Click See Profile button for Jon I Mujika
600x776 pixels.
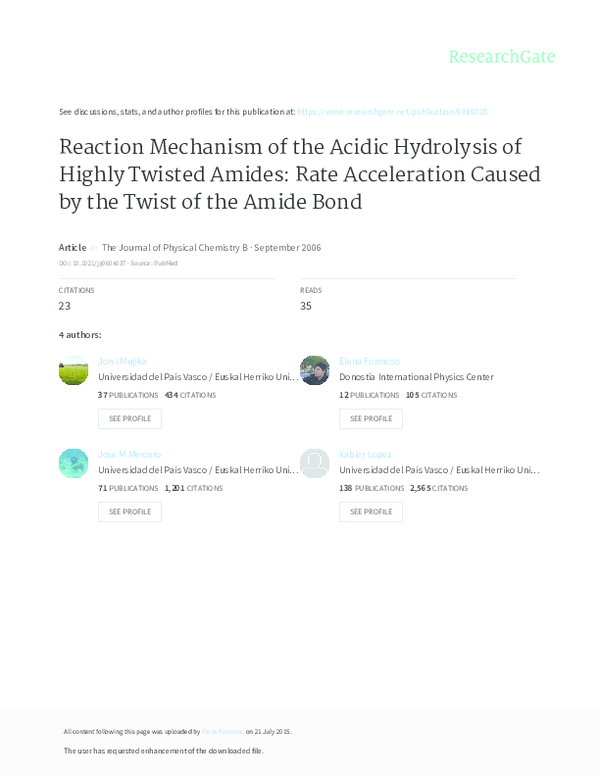[x=130, y=418]
